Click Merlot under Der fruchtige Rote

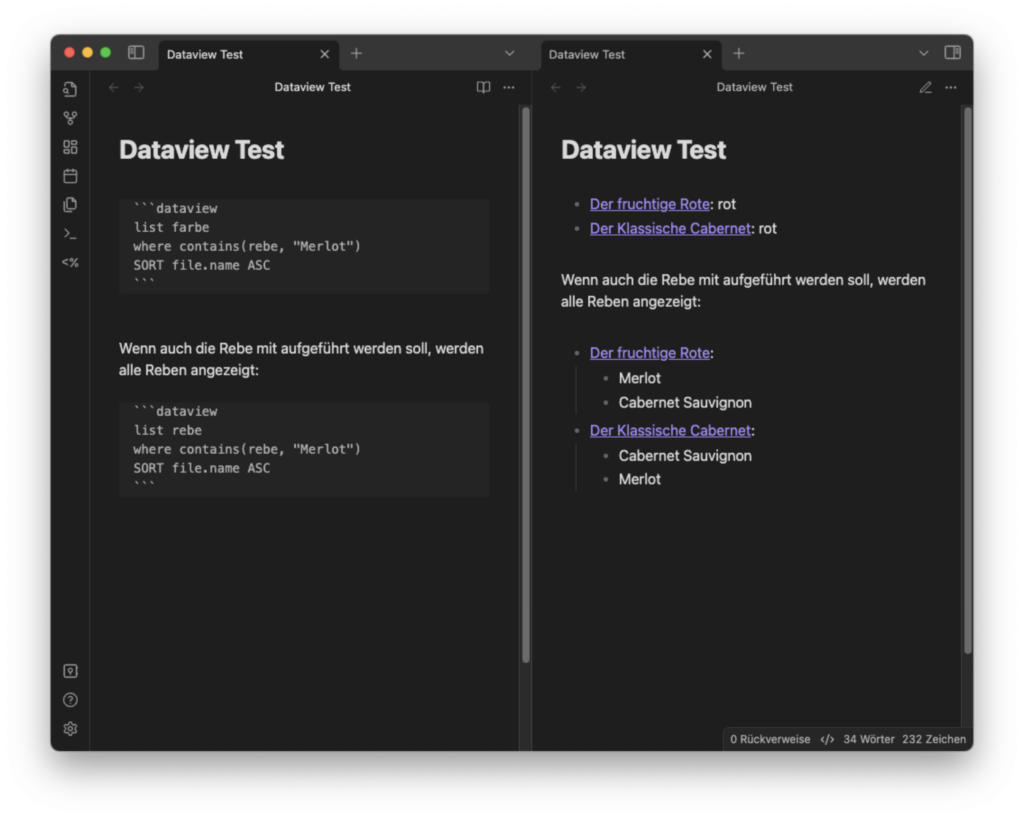point(639,379)
